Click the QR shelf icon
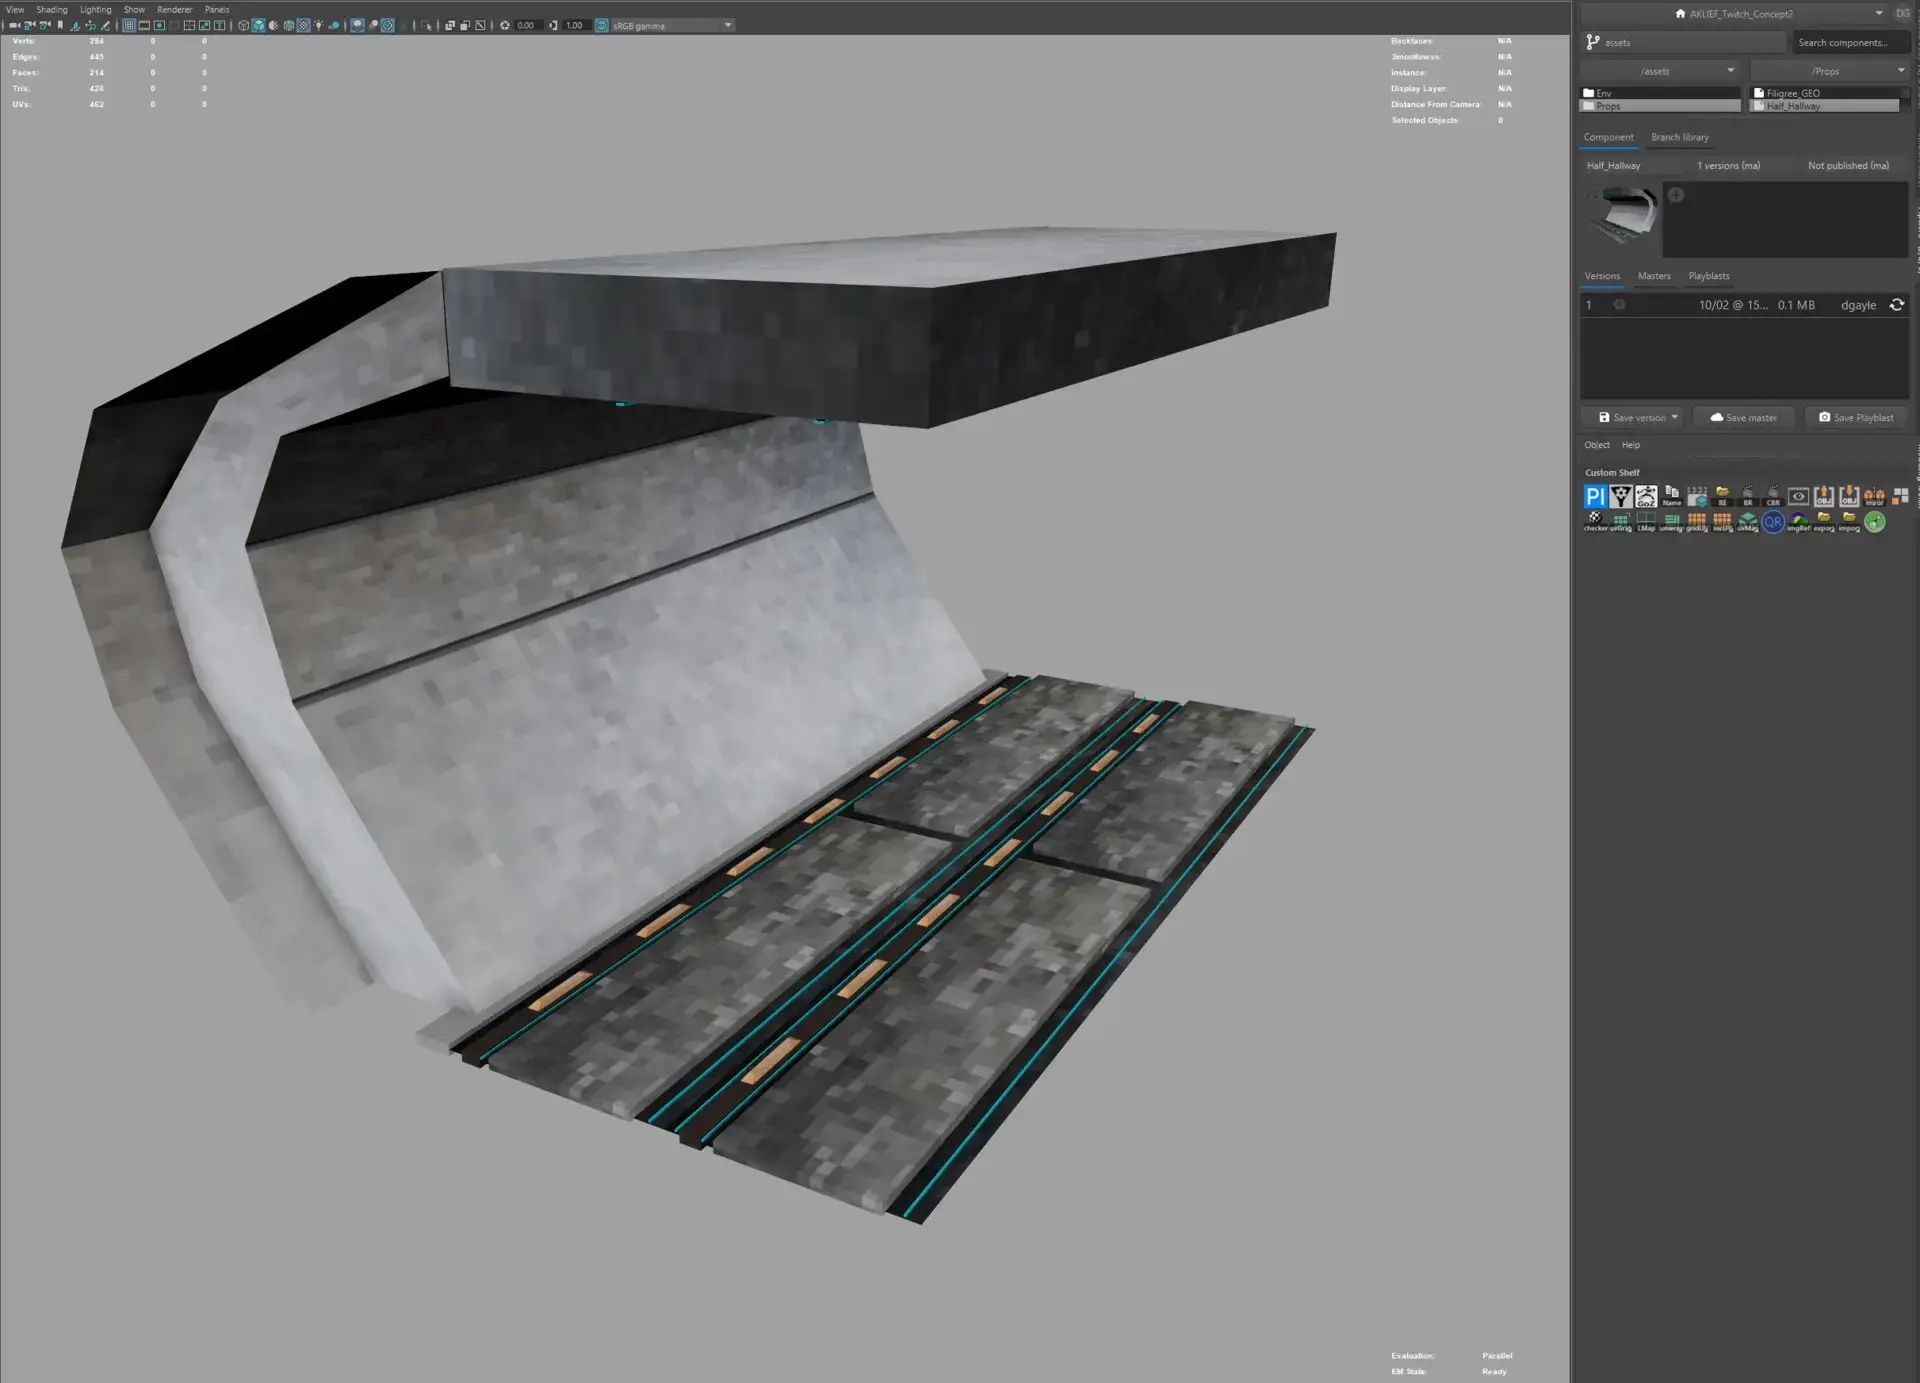Screen dimensions: 1920x1383 [1773, 522]
